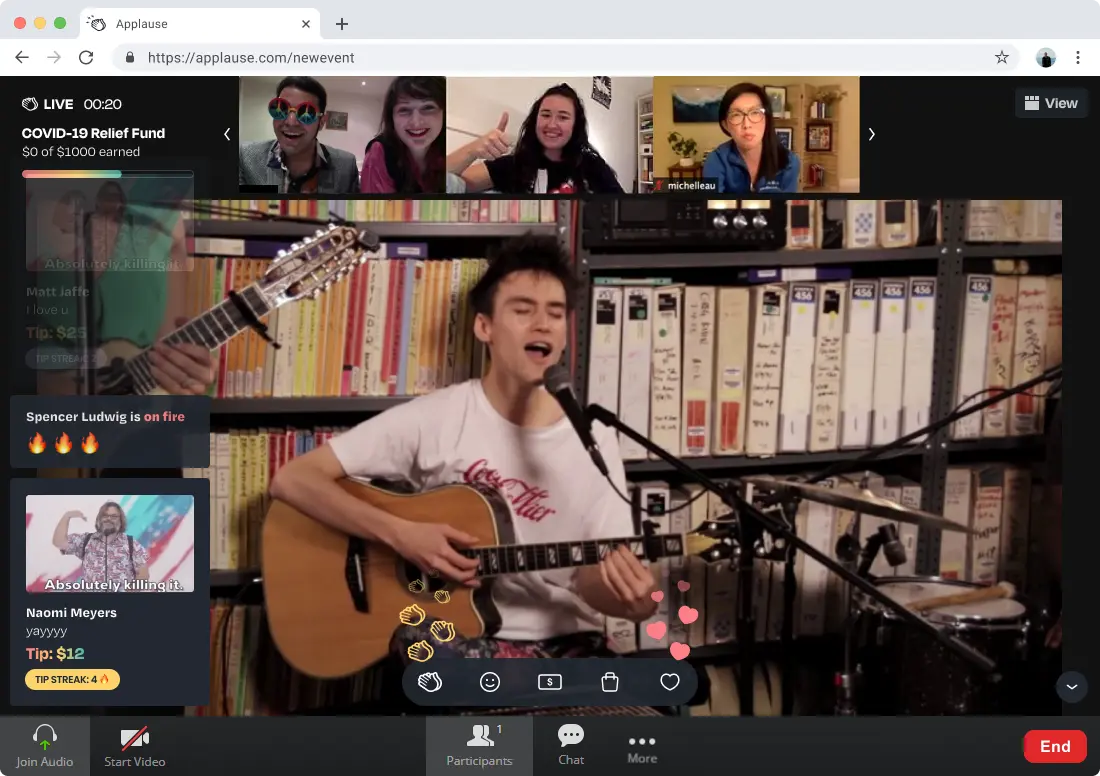Join Audio with the headphones button
Screen dimensions: 1100x776
[x=45, y=746]
